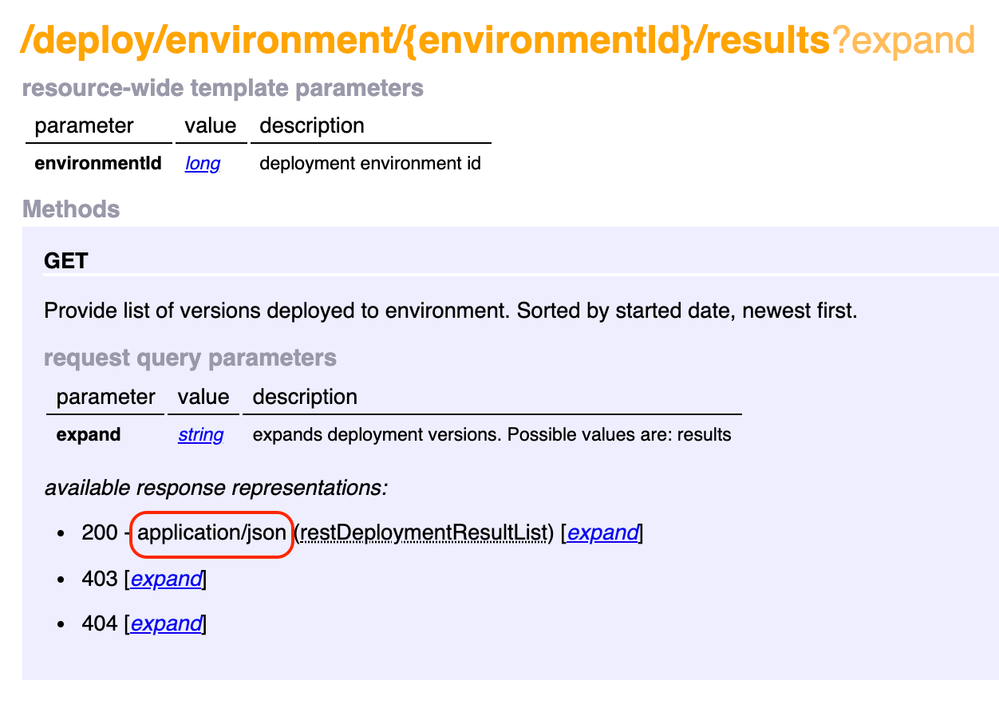The width and height of the screenshot is (999, 701).
Task: Click the 200 status code bullet
Action: 97,533
